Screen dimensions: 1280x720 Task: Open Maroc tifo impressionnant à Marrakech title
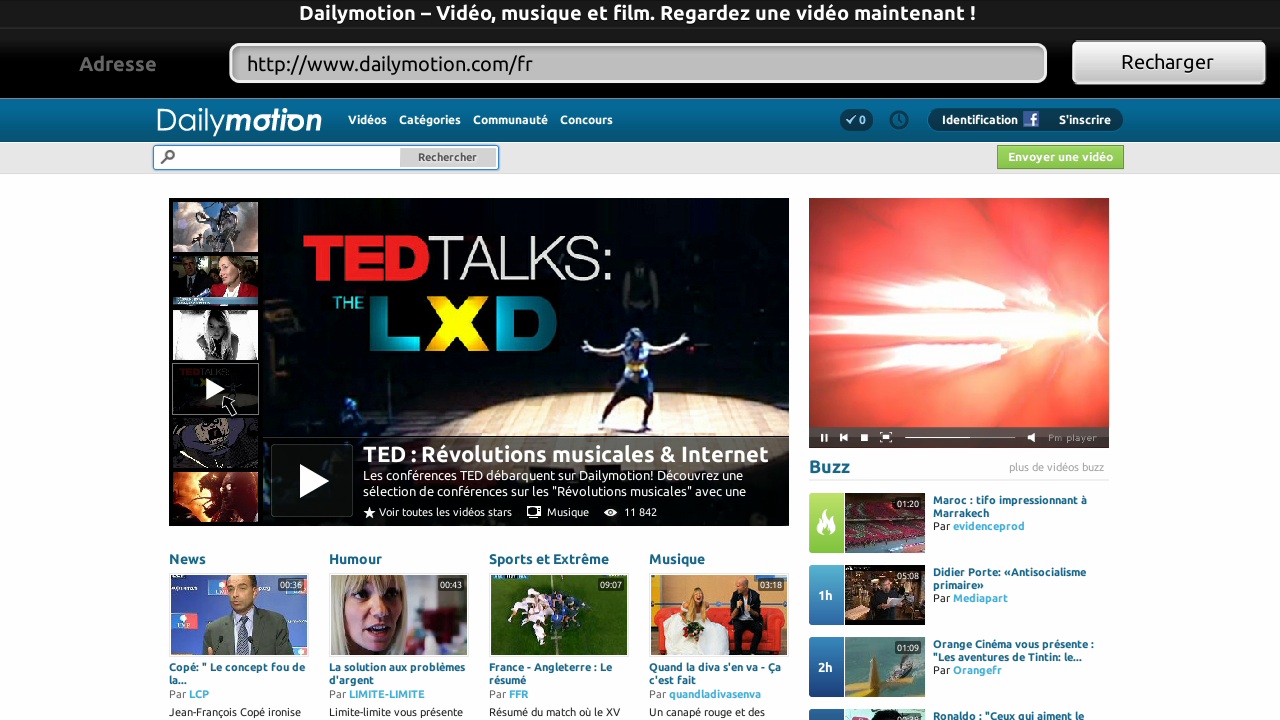[1010, 506]
